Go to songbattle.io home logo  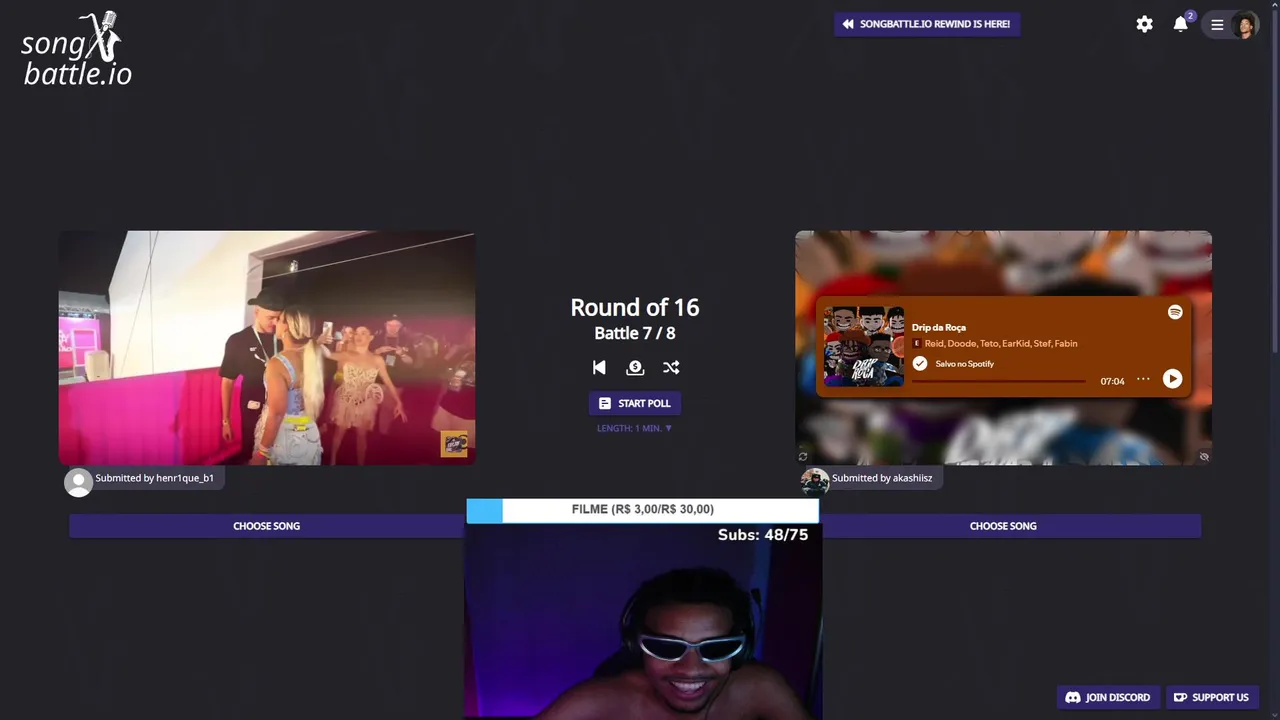click(76, 48)
